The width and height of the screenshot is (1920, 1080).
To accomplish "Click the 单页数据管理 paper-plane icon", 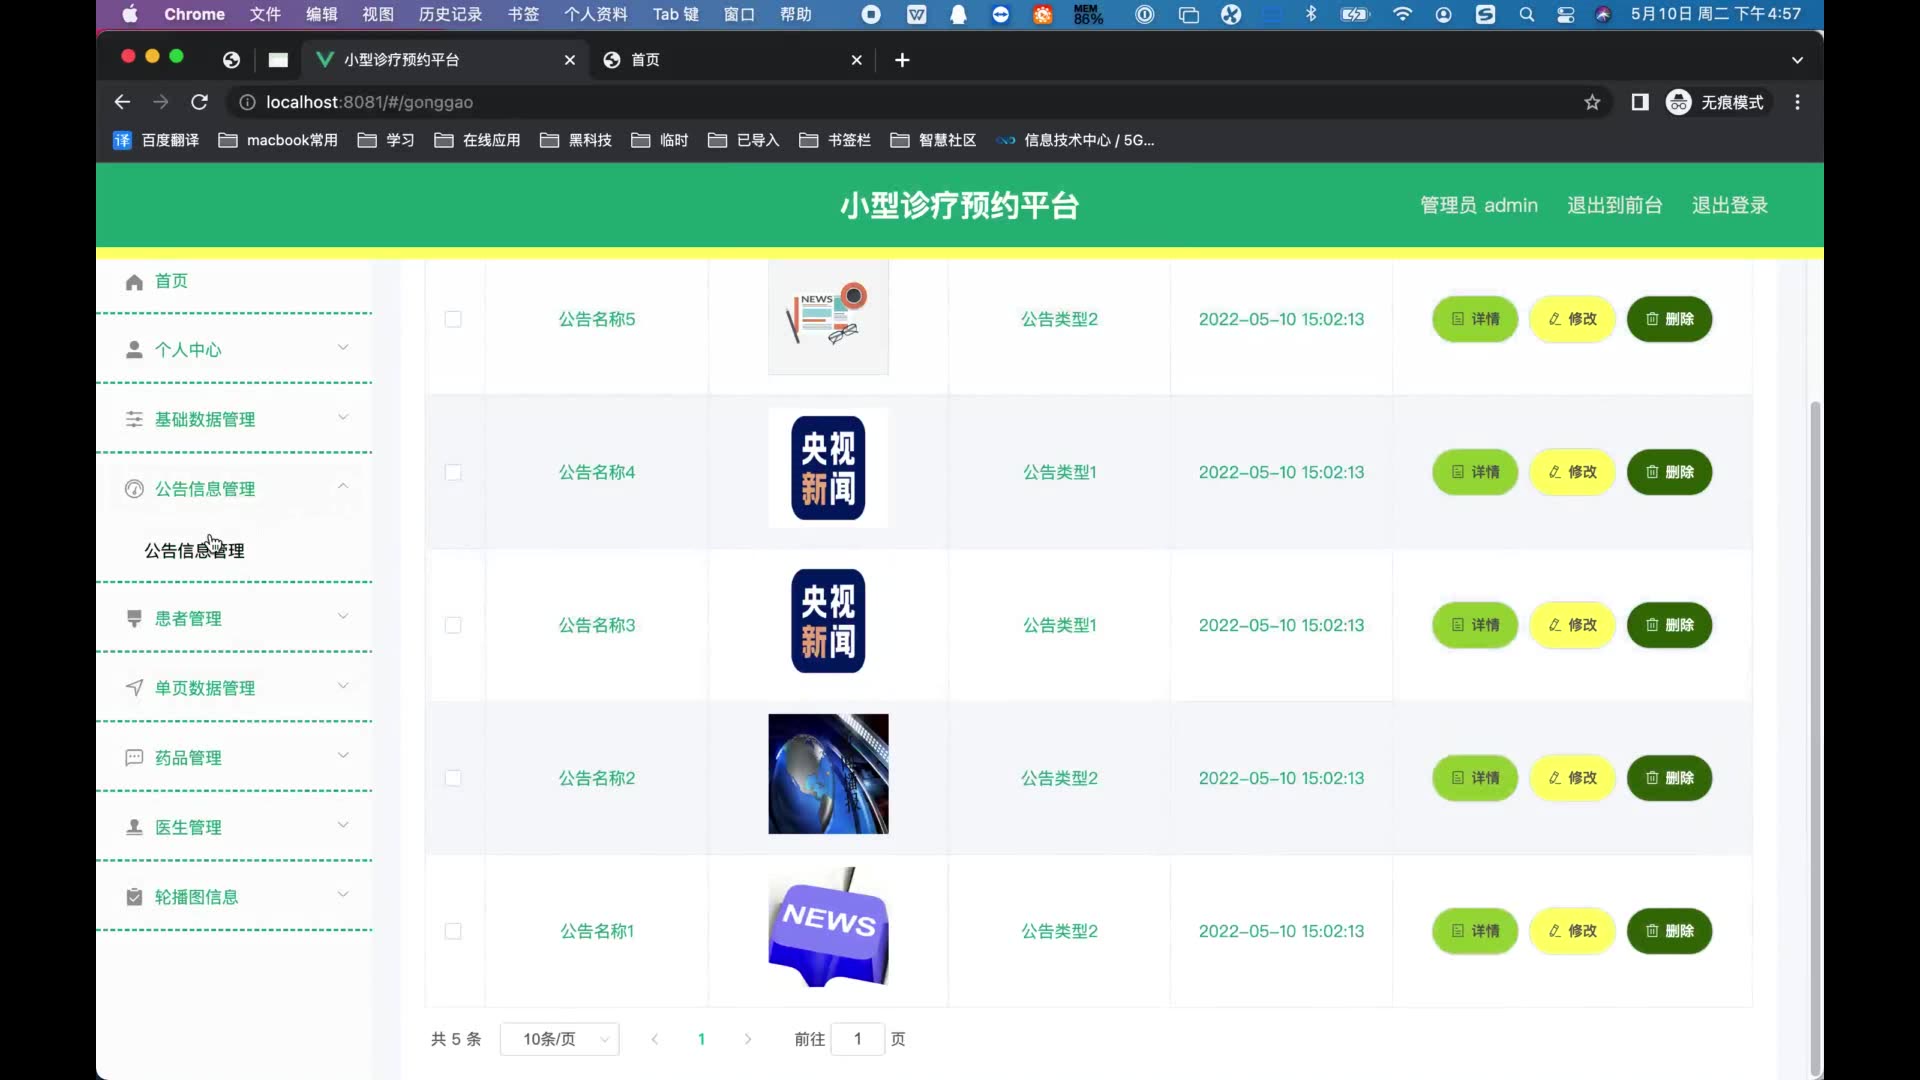I will pos(134,688).
